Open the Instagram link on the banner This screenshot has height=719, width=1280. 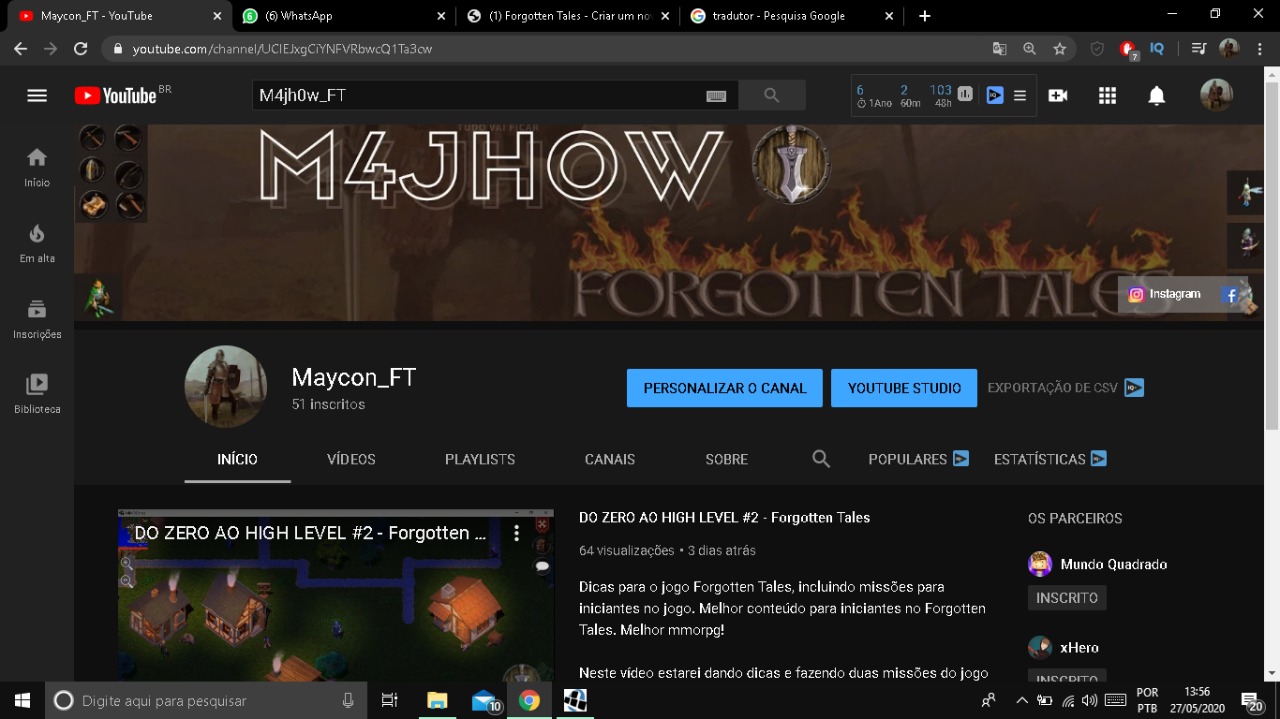1164,294
